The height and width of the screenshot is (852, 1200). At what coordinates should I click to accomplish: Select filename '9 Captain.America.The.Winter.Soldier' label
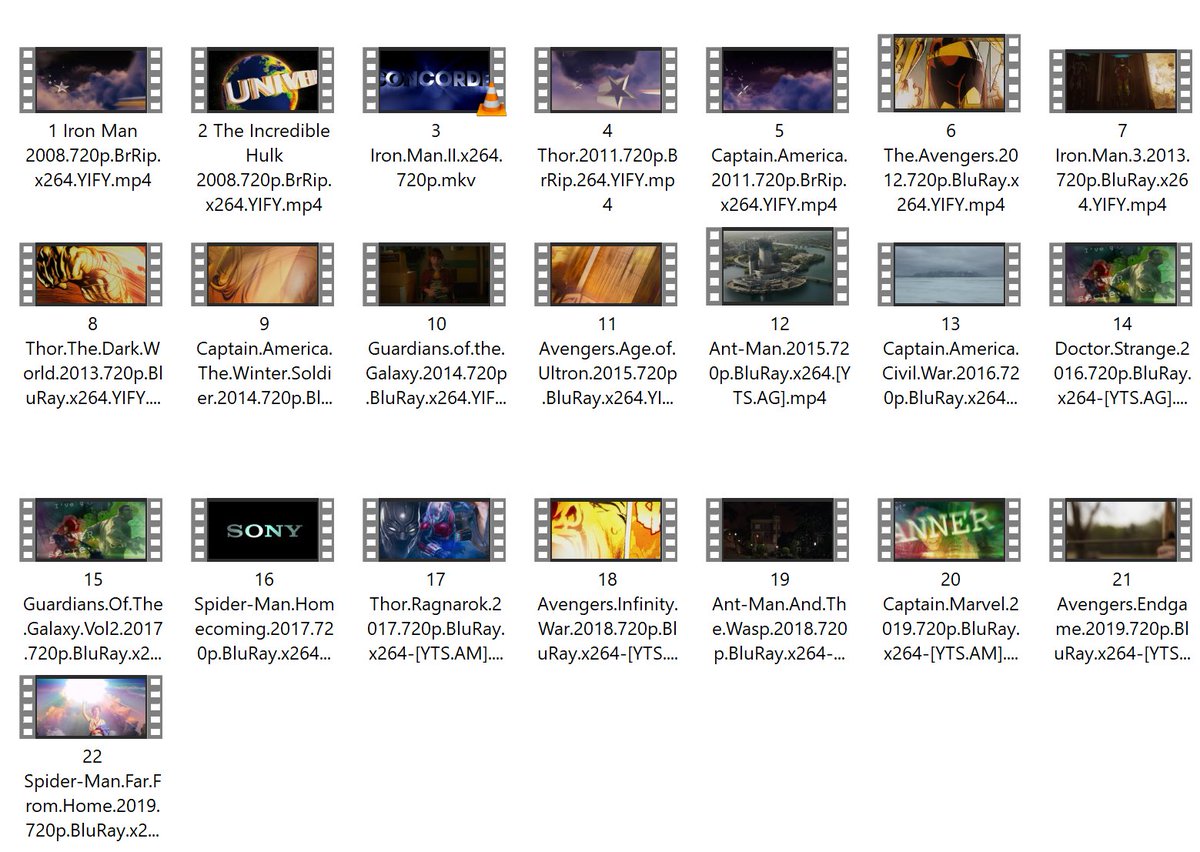(264, 361)
